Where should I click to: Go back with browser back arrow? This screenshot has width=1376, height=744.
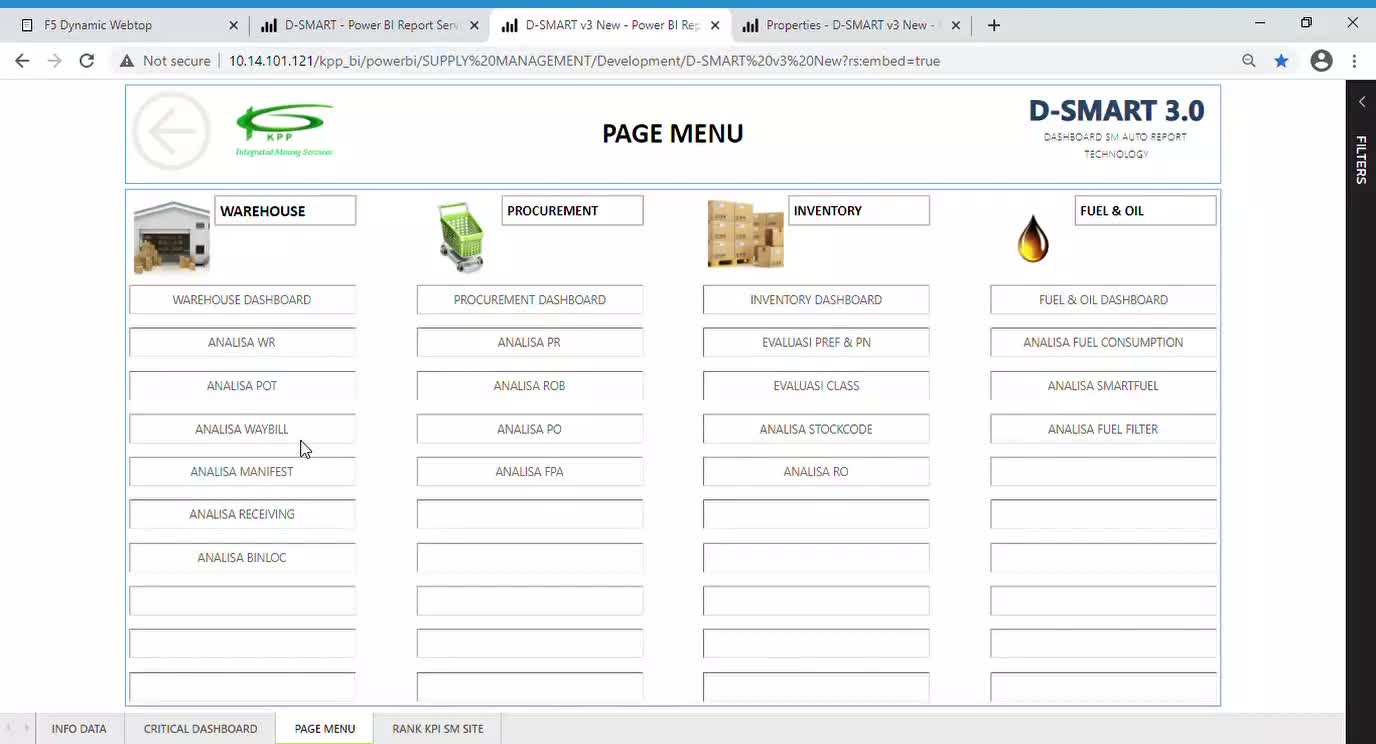(22, 61)
